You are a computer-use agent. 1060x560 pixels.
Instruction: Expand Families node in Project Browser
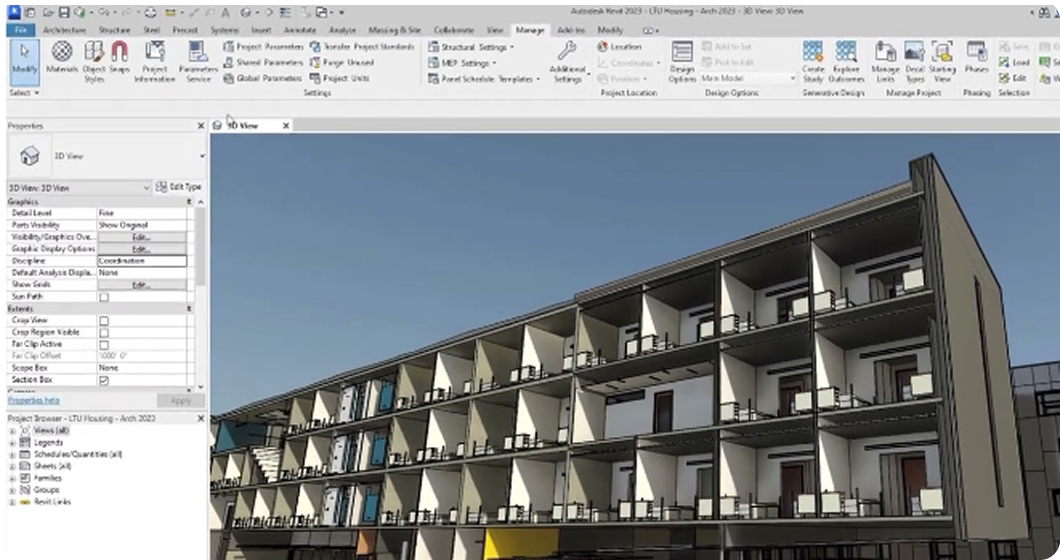(x=12, y=479)
